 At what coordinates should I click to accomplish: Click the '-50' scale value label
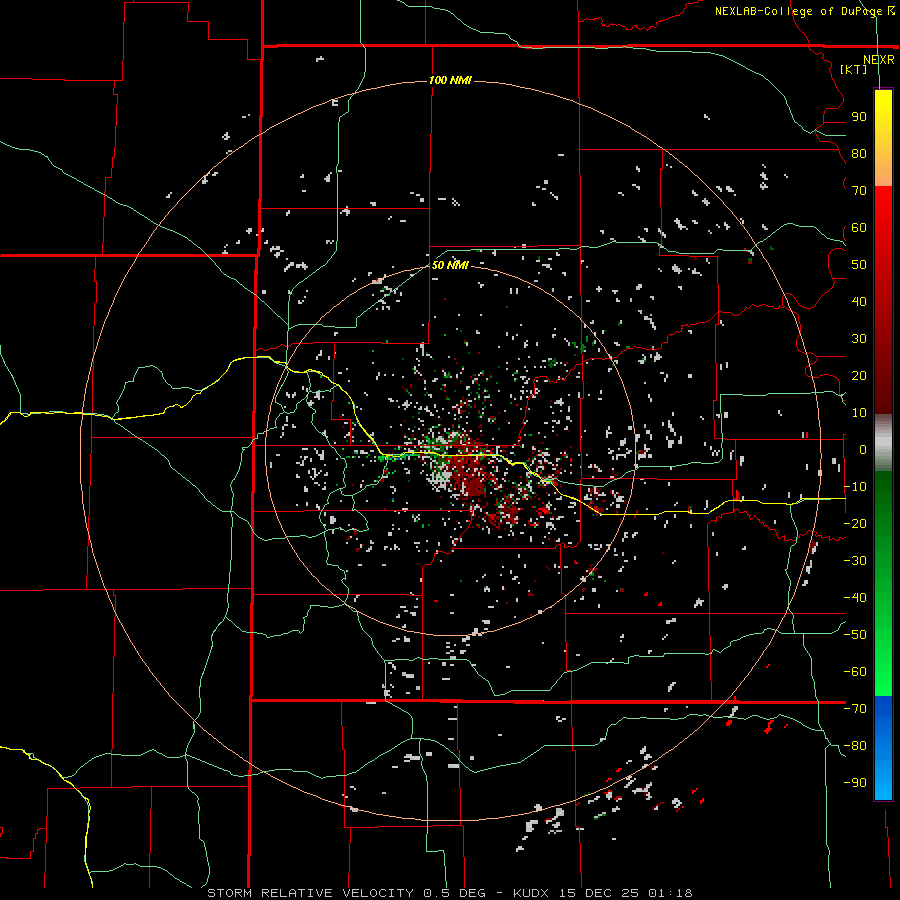click(x=855, y=635)
